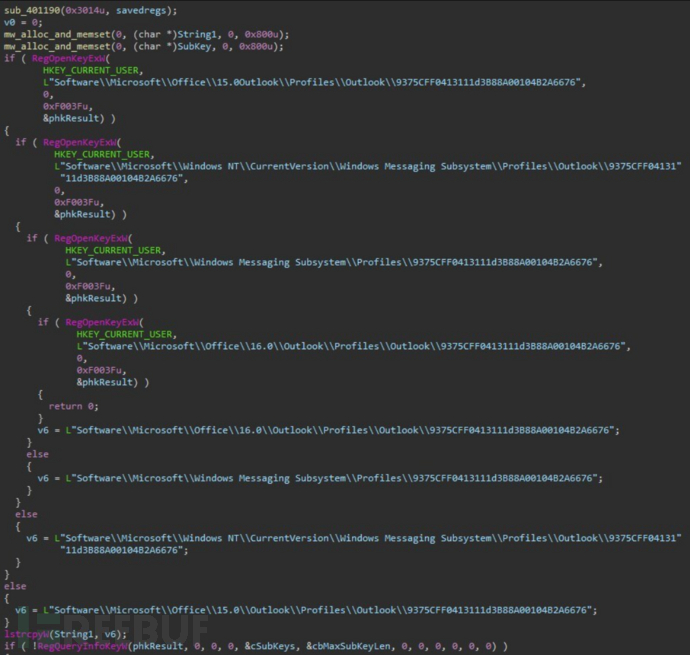This screenshot has height=655, width=690.
Task: Click v6 assignment with Office\\15.0\\Outlook path
Action: click(x=306, y=610)
